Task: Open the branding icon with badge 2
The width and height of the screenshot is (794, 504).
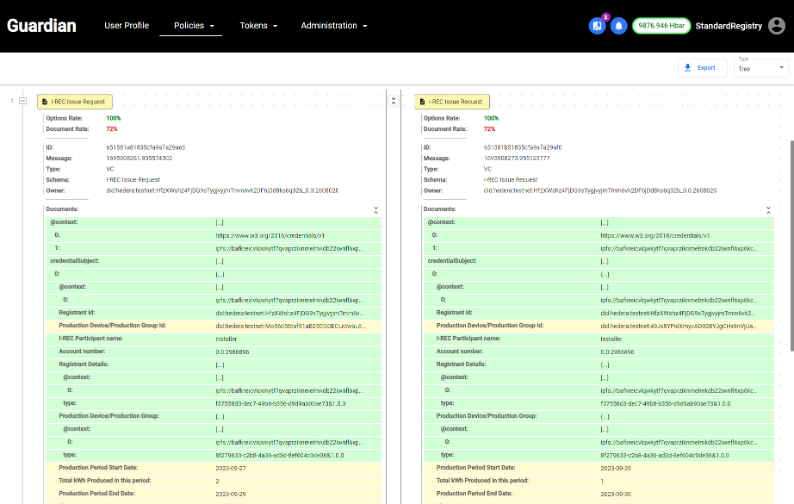Action: (598, 26)
